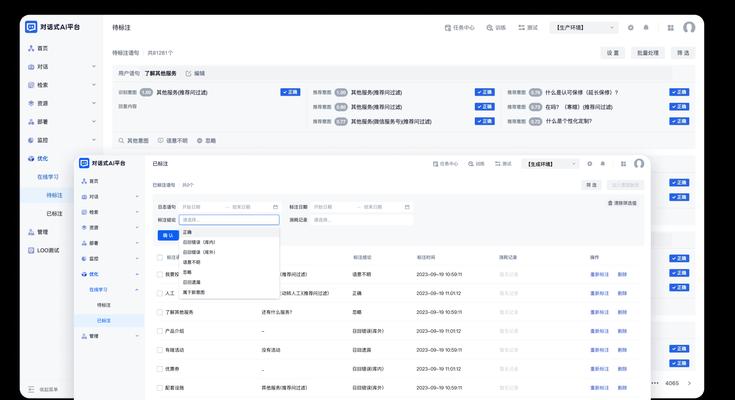Choose 语意不明 from the open dropdown list
Screen dimensions: 735x400
[229, 262]
